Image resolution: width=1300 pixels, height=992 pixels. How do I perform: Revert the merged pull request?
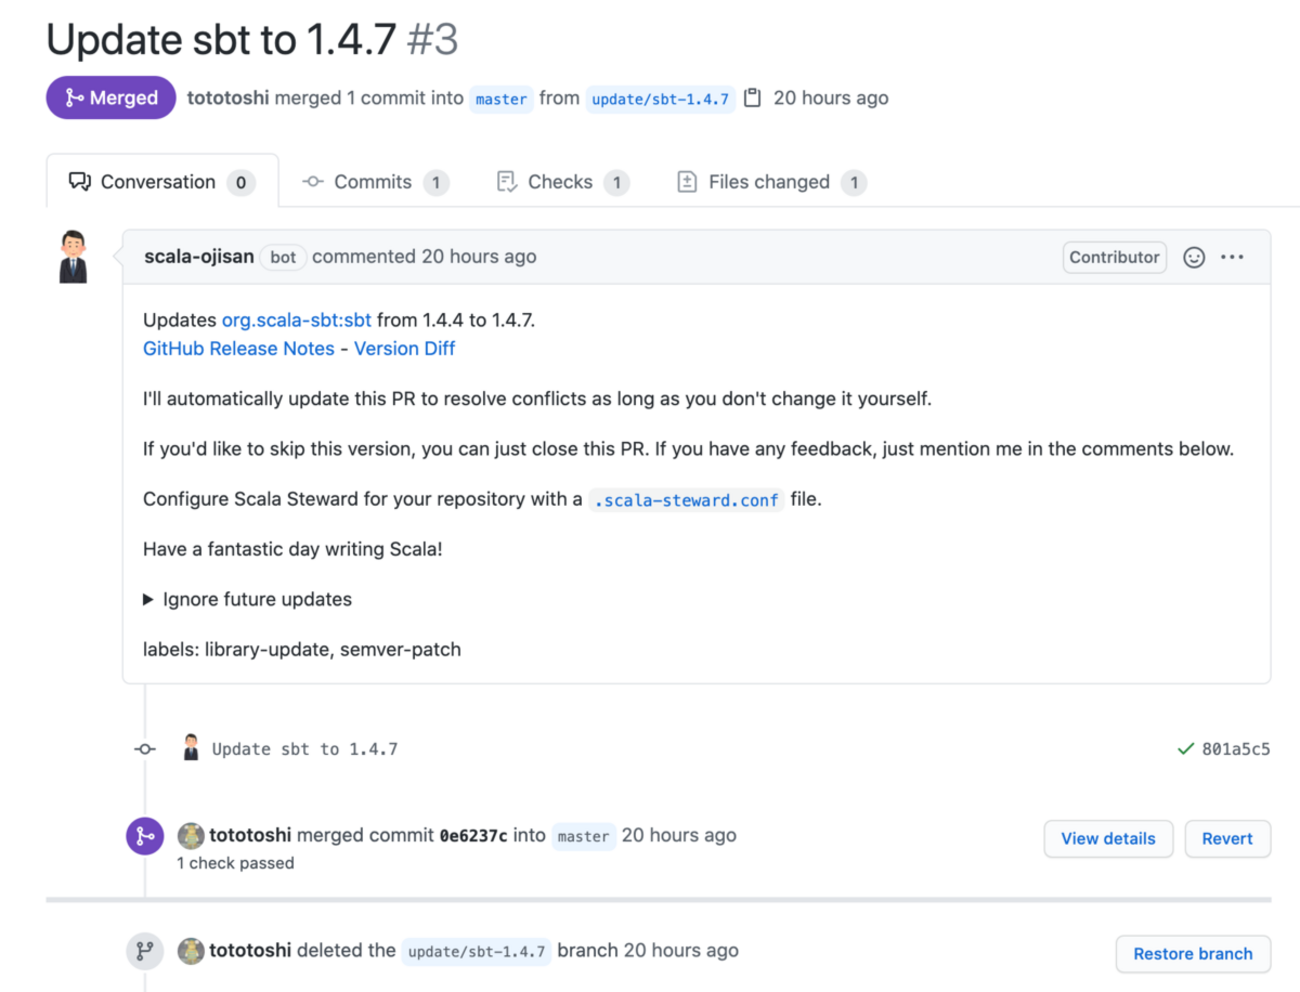[x=1227, y=839]
